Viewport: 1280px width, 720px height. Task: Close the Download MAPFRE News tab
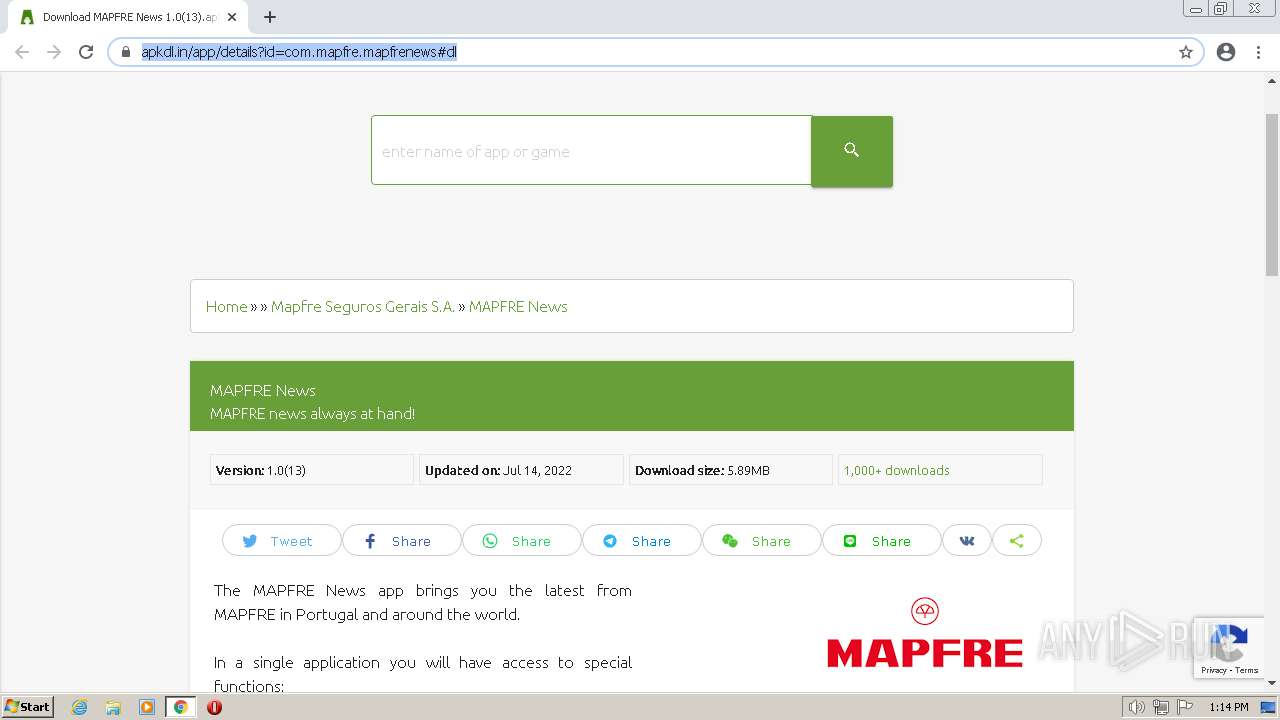232,17
